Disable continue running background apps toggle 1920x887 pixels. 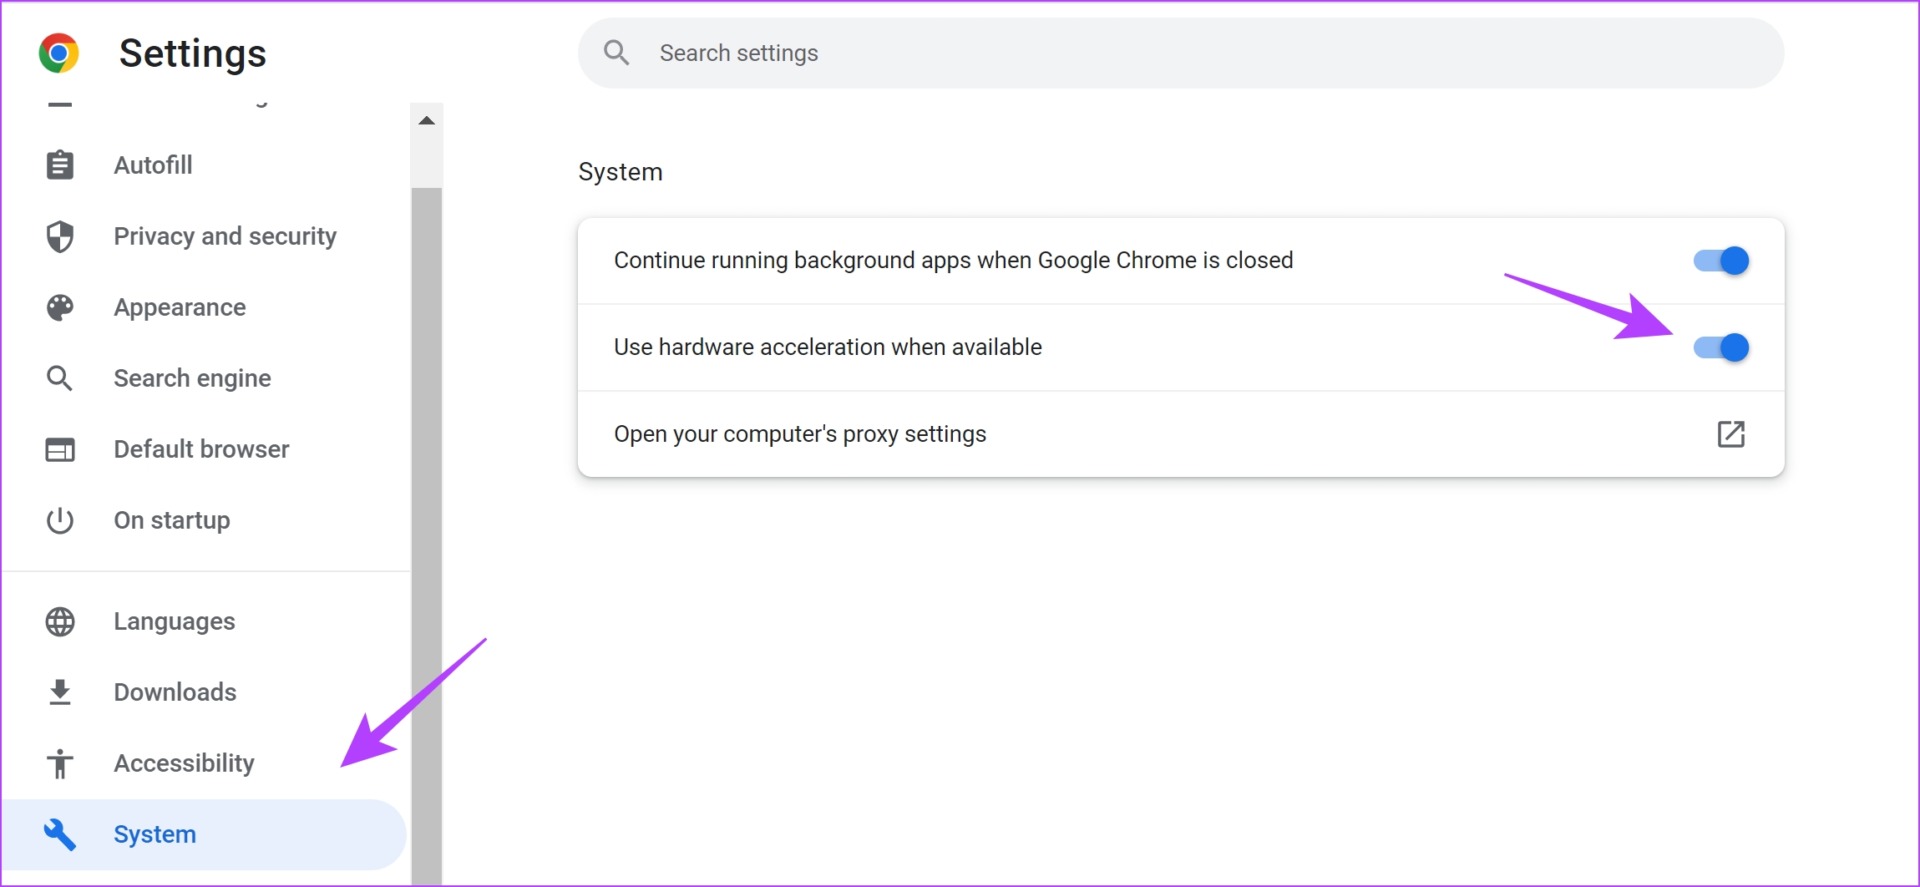pyautogui.click(x=1720, y=261)
